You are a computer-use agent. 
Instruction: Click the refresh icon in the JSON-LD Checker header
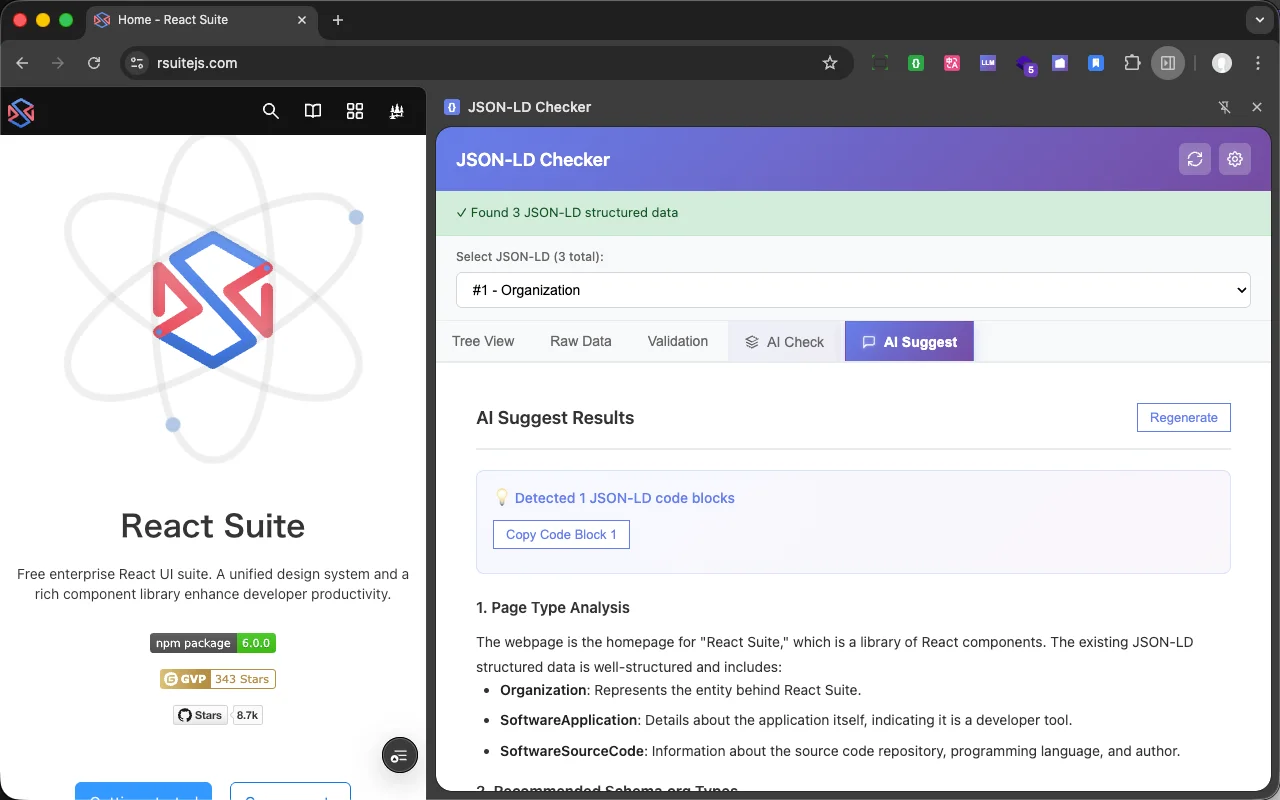[x=1195, y=159]
